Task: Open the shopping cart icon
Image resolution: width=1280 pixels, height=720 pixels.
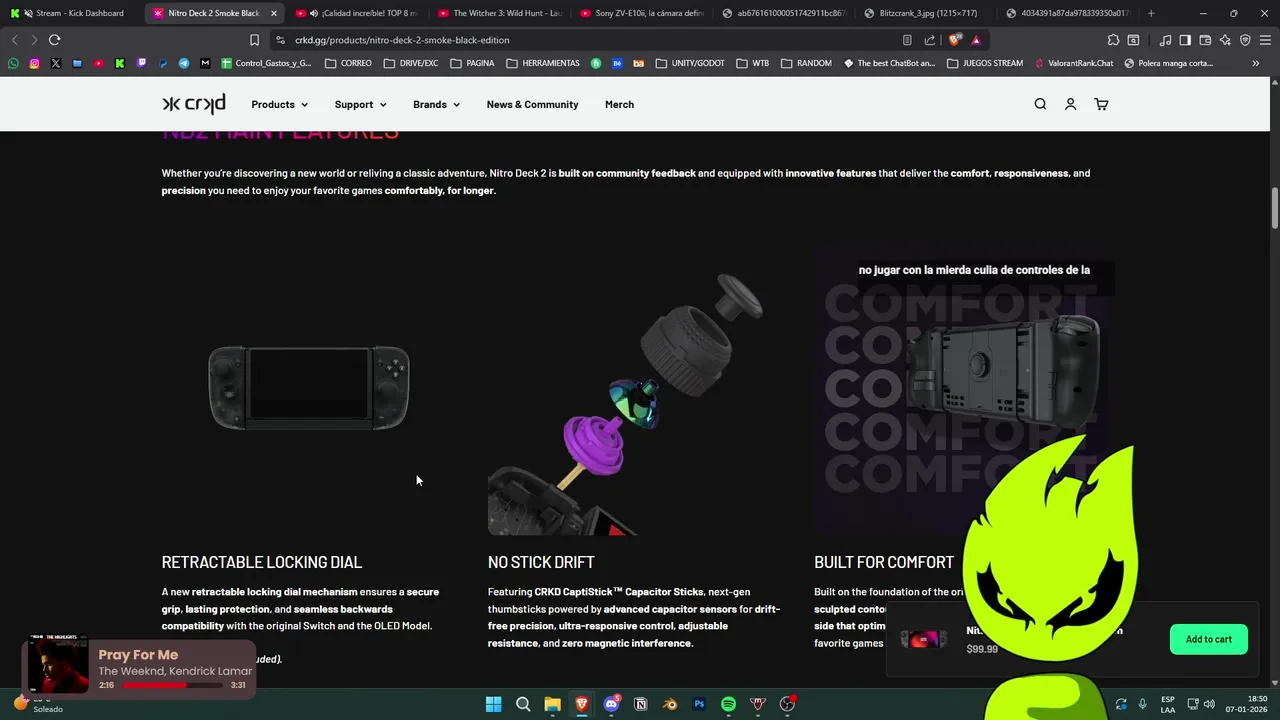Action: click(1101, 104)
